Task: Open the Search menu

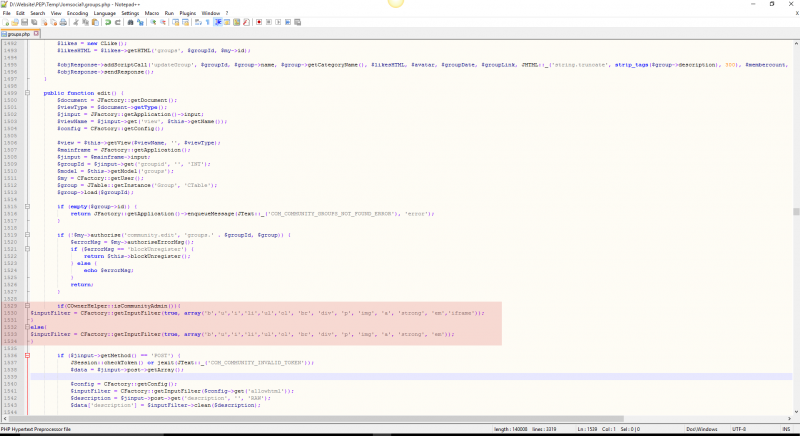Action: pyautogui.click(x=38, y=13)
